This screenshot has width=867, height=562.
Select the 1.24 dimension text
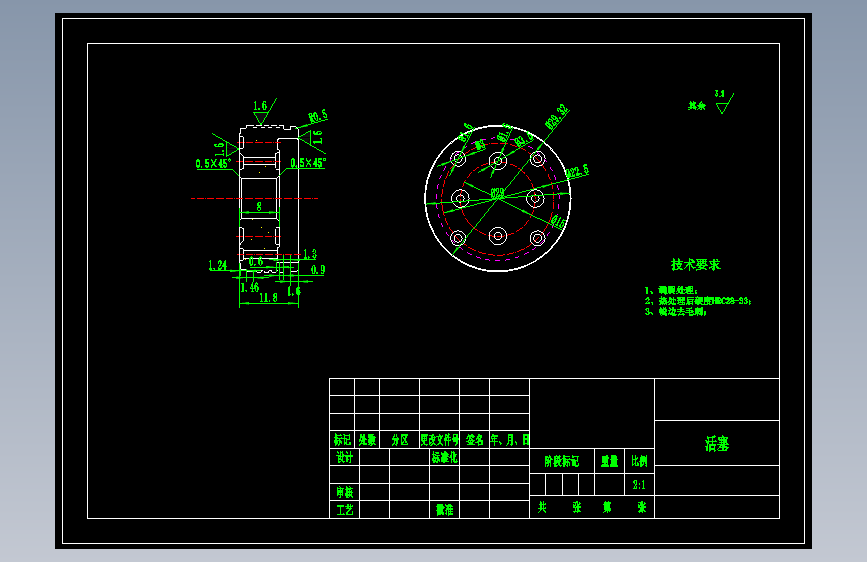coord(218,266)
